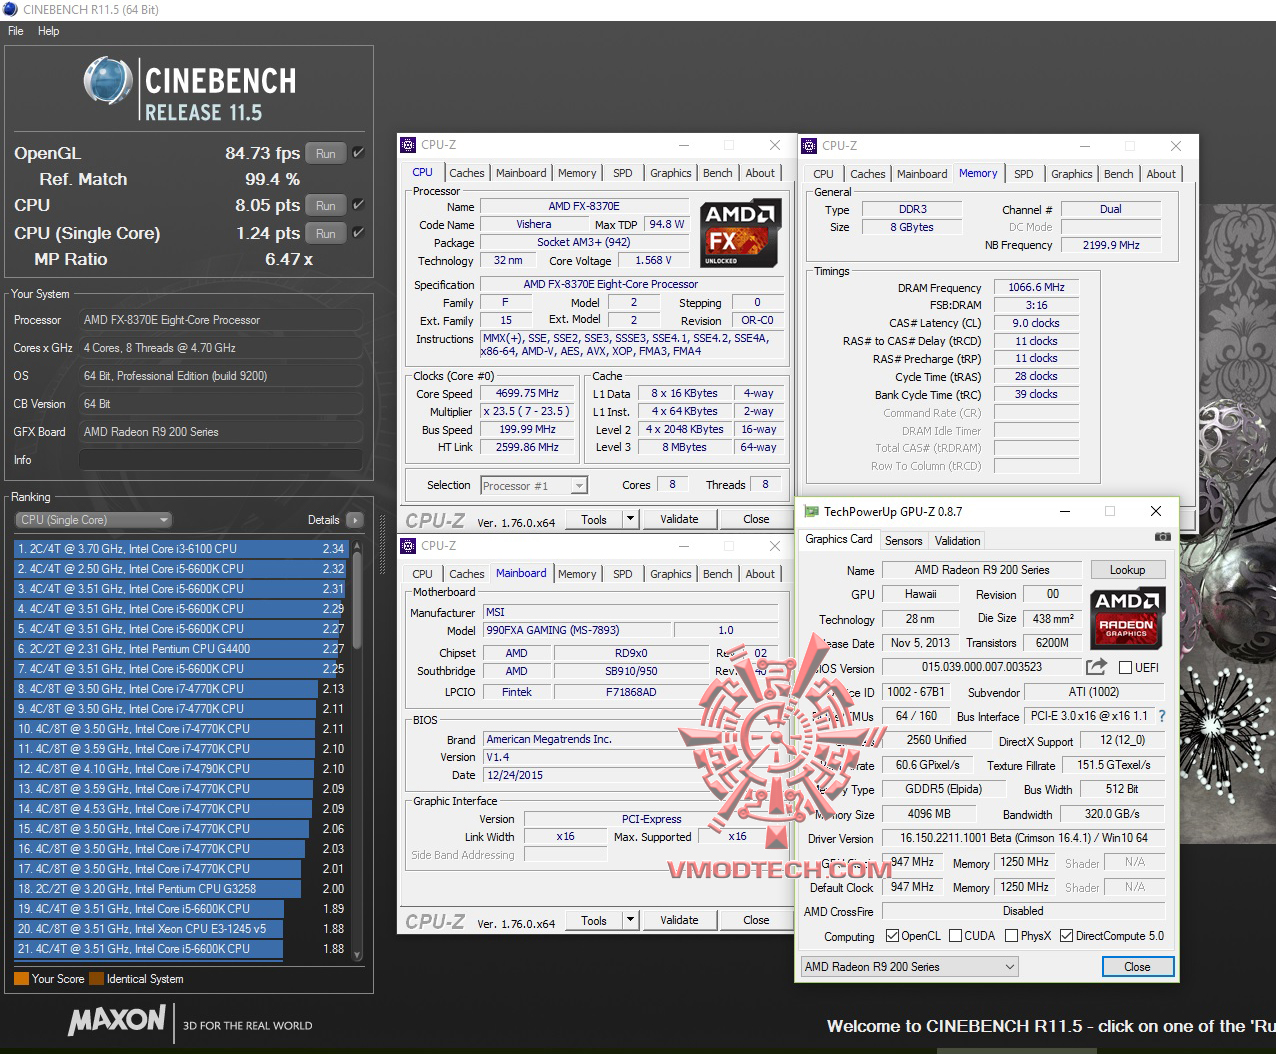Click the CPU-Z Mainboard window title icon

[x=408, y=546]
